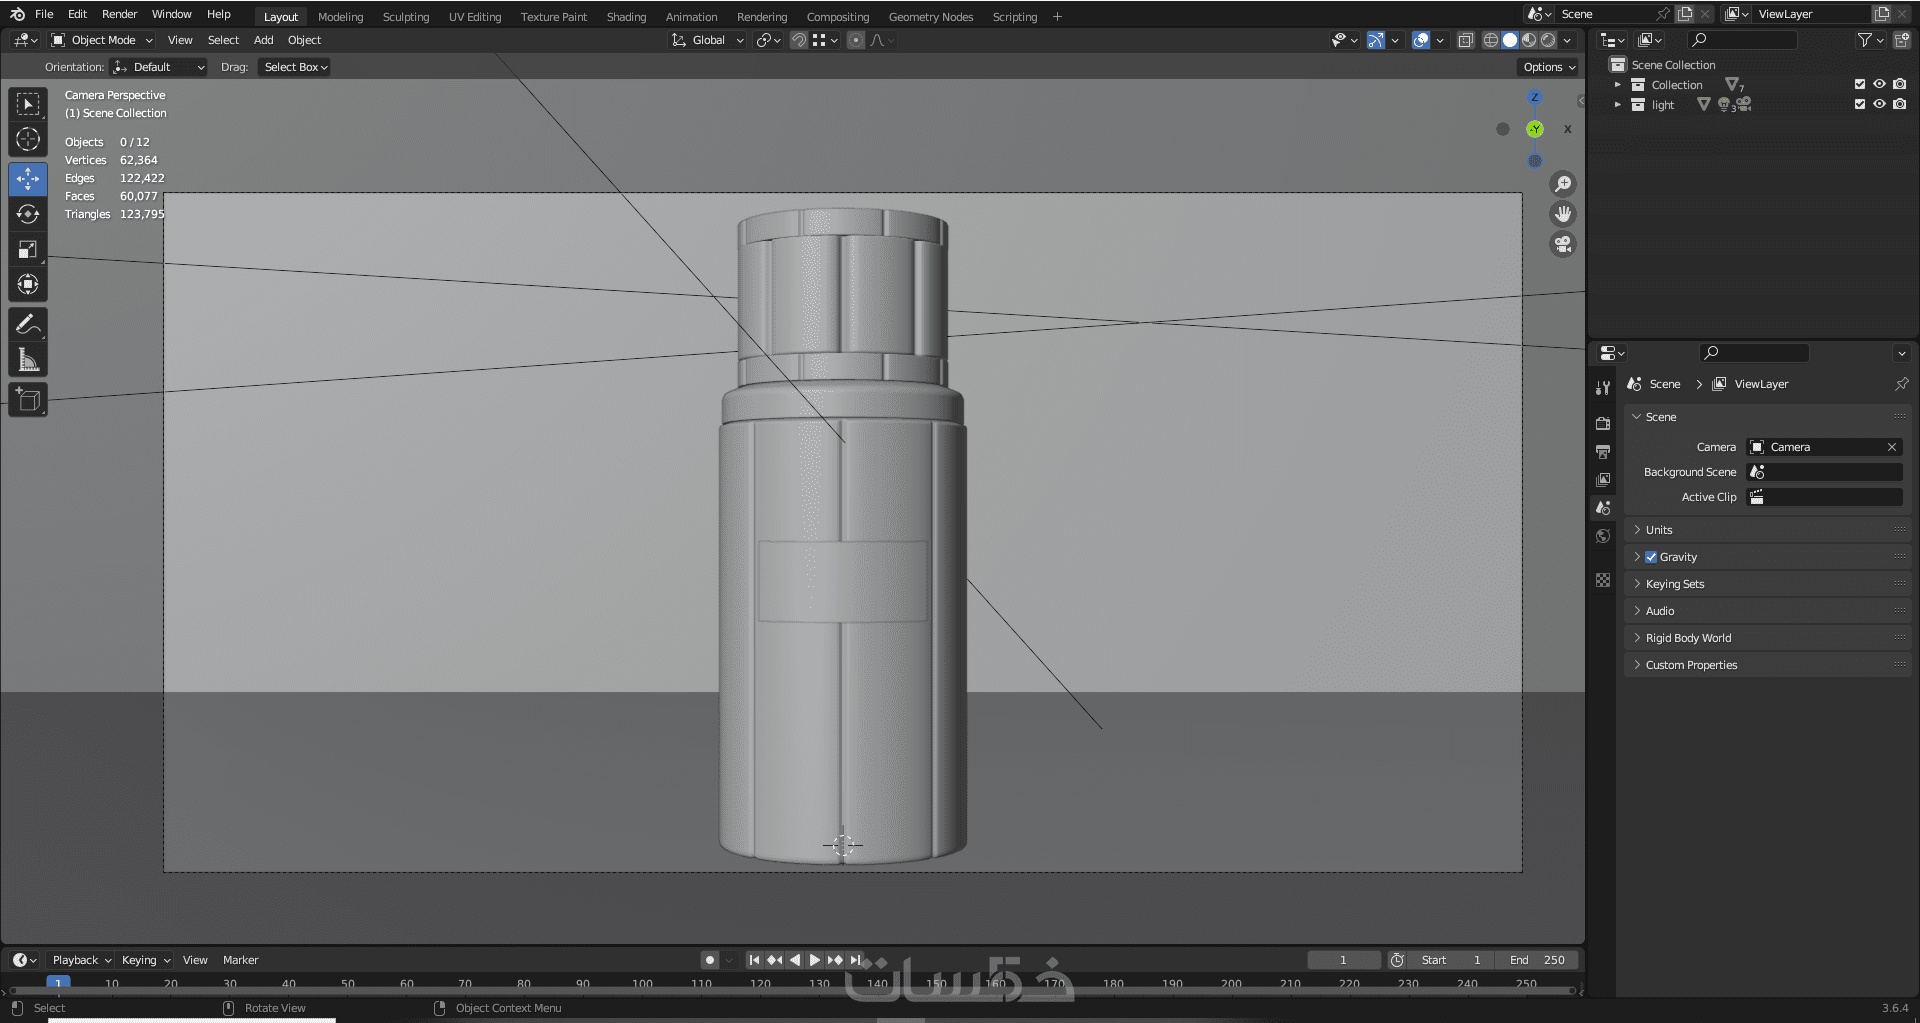Open the Render properties tab
1920x1023 pixels.
[1603, 424]
